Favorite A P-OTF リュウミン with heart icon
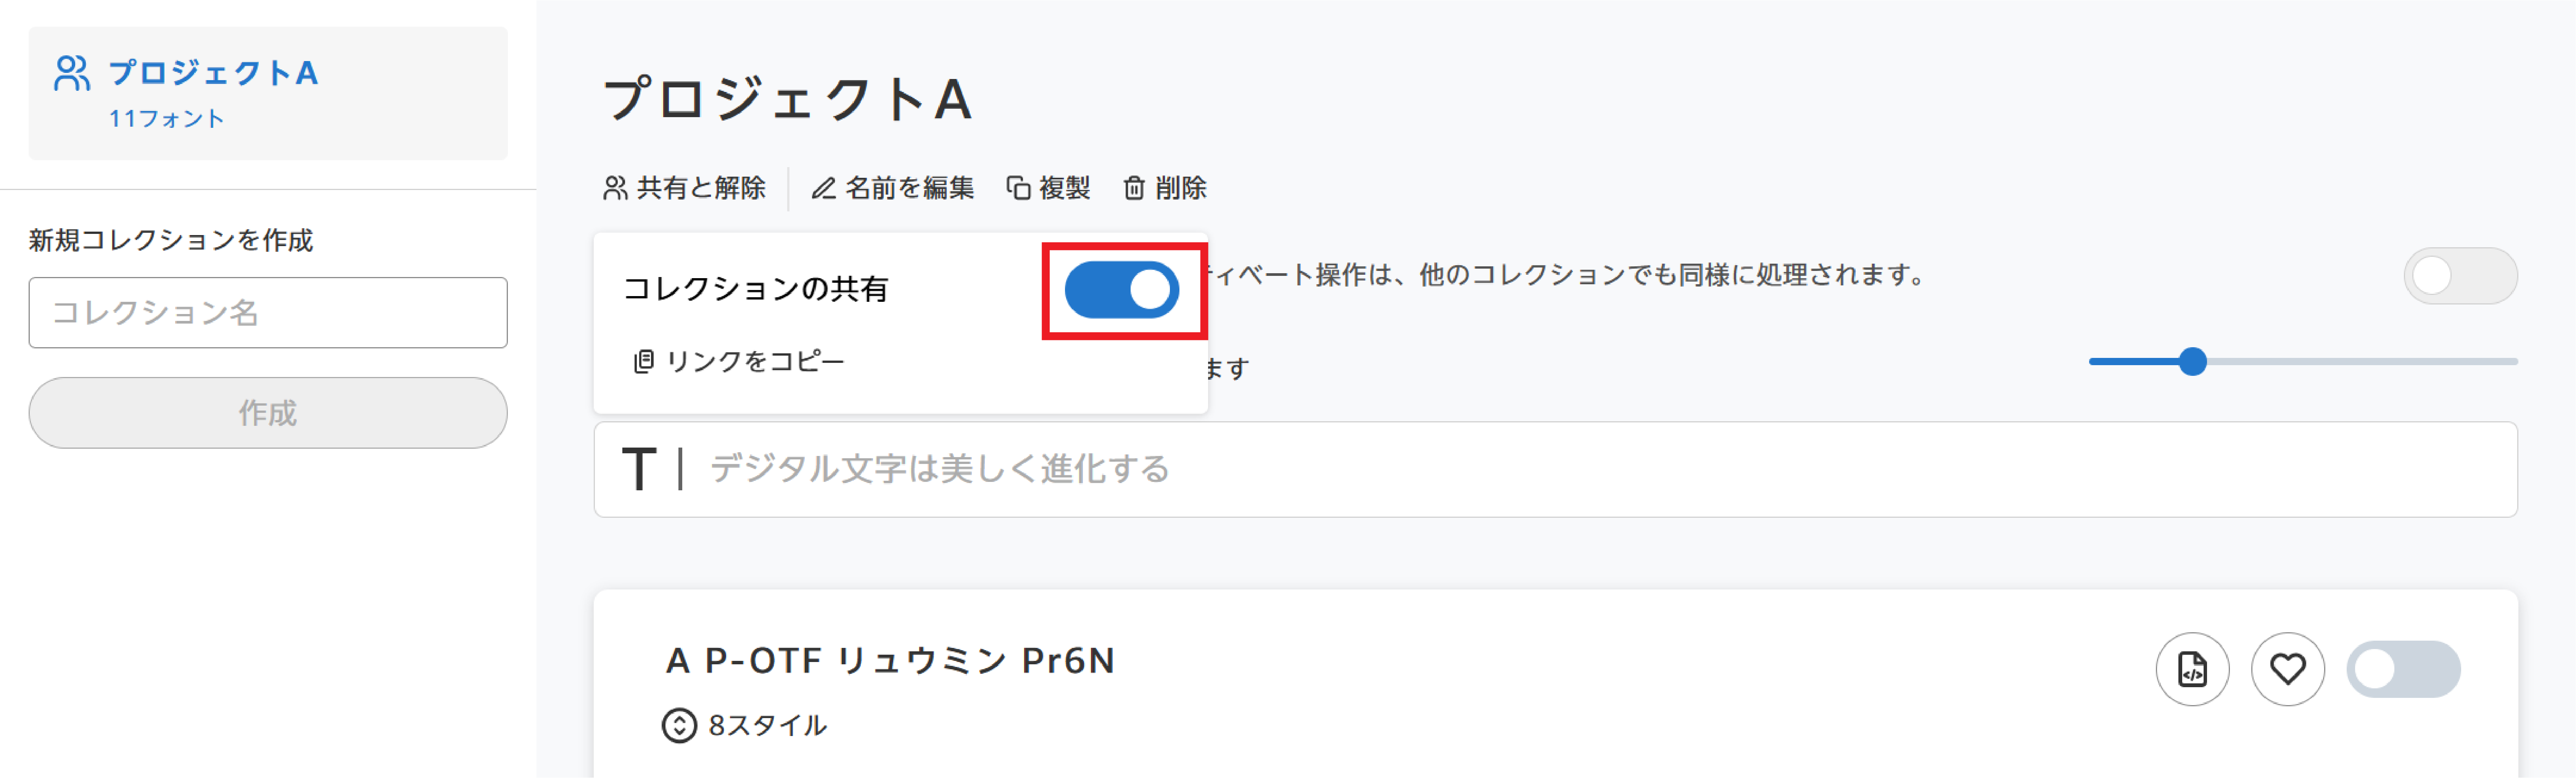Image resolution: width=2576 pixels, height=778 pixels. point(2287,669)
